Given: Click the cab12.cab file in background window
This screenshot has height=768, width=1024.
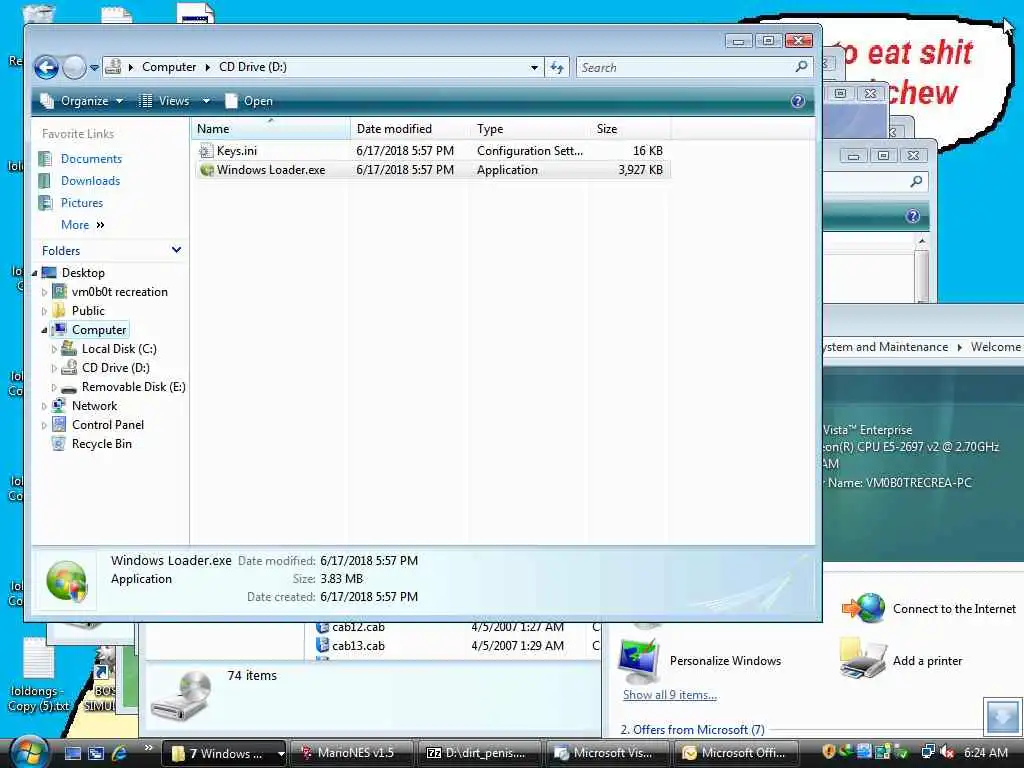Looking at the screenshot, I should (x=358, y=627).
